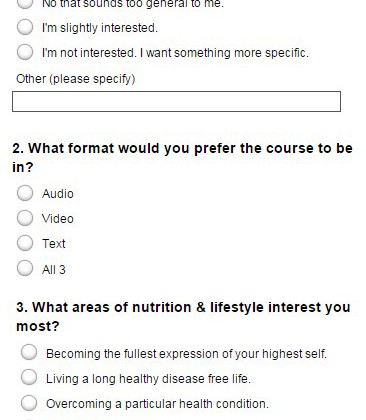Choose "Becoming the fullest expression" radio button

(x=29, y=352)
